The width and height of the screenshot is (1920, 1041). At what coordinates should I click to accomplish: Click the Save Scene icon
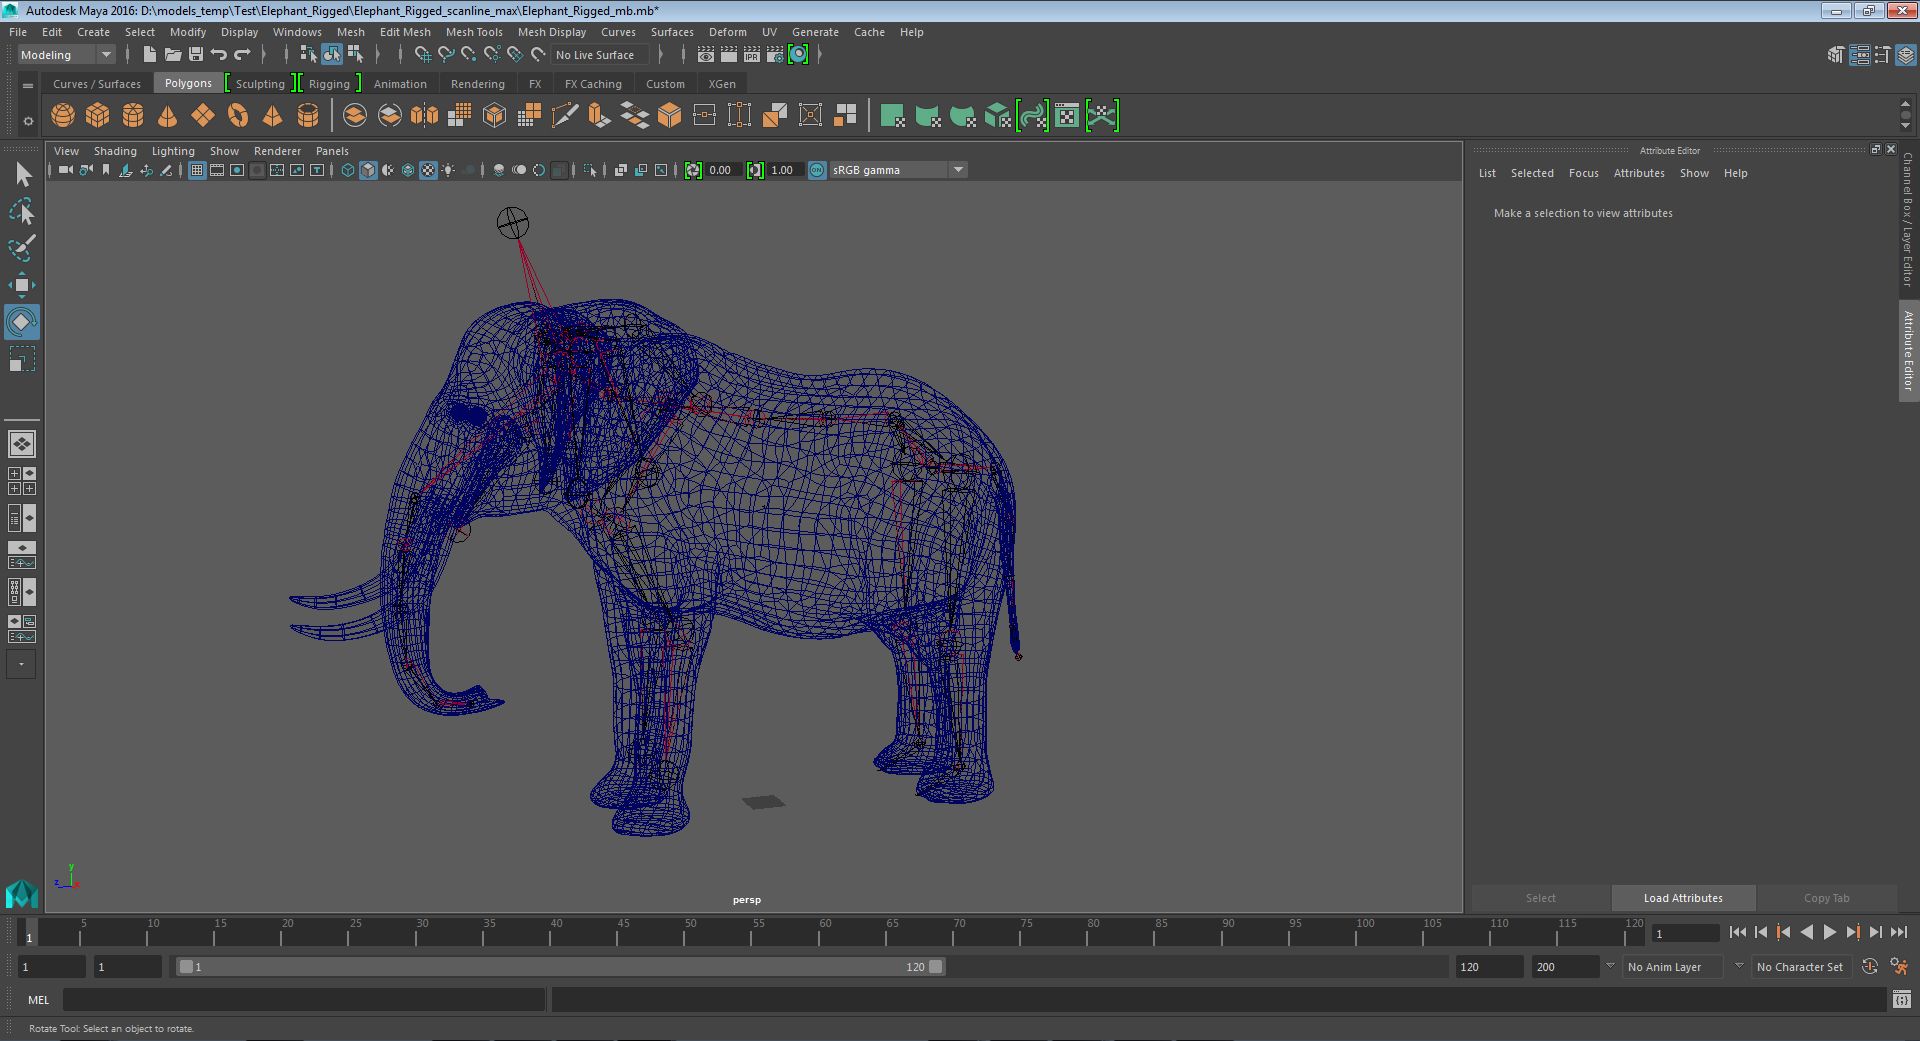[196, 55]
